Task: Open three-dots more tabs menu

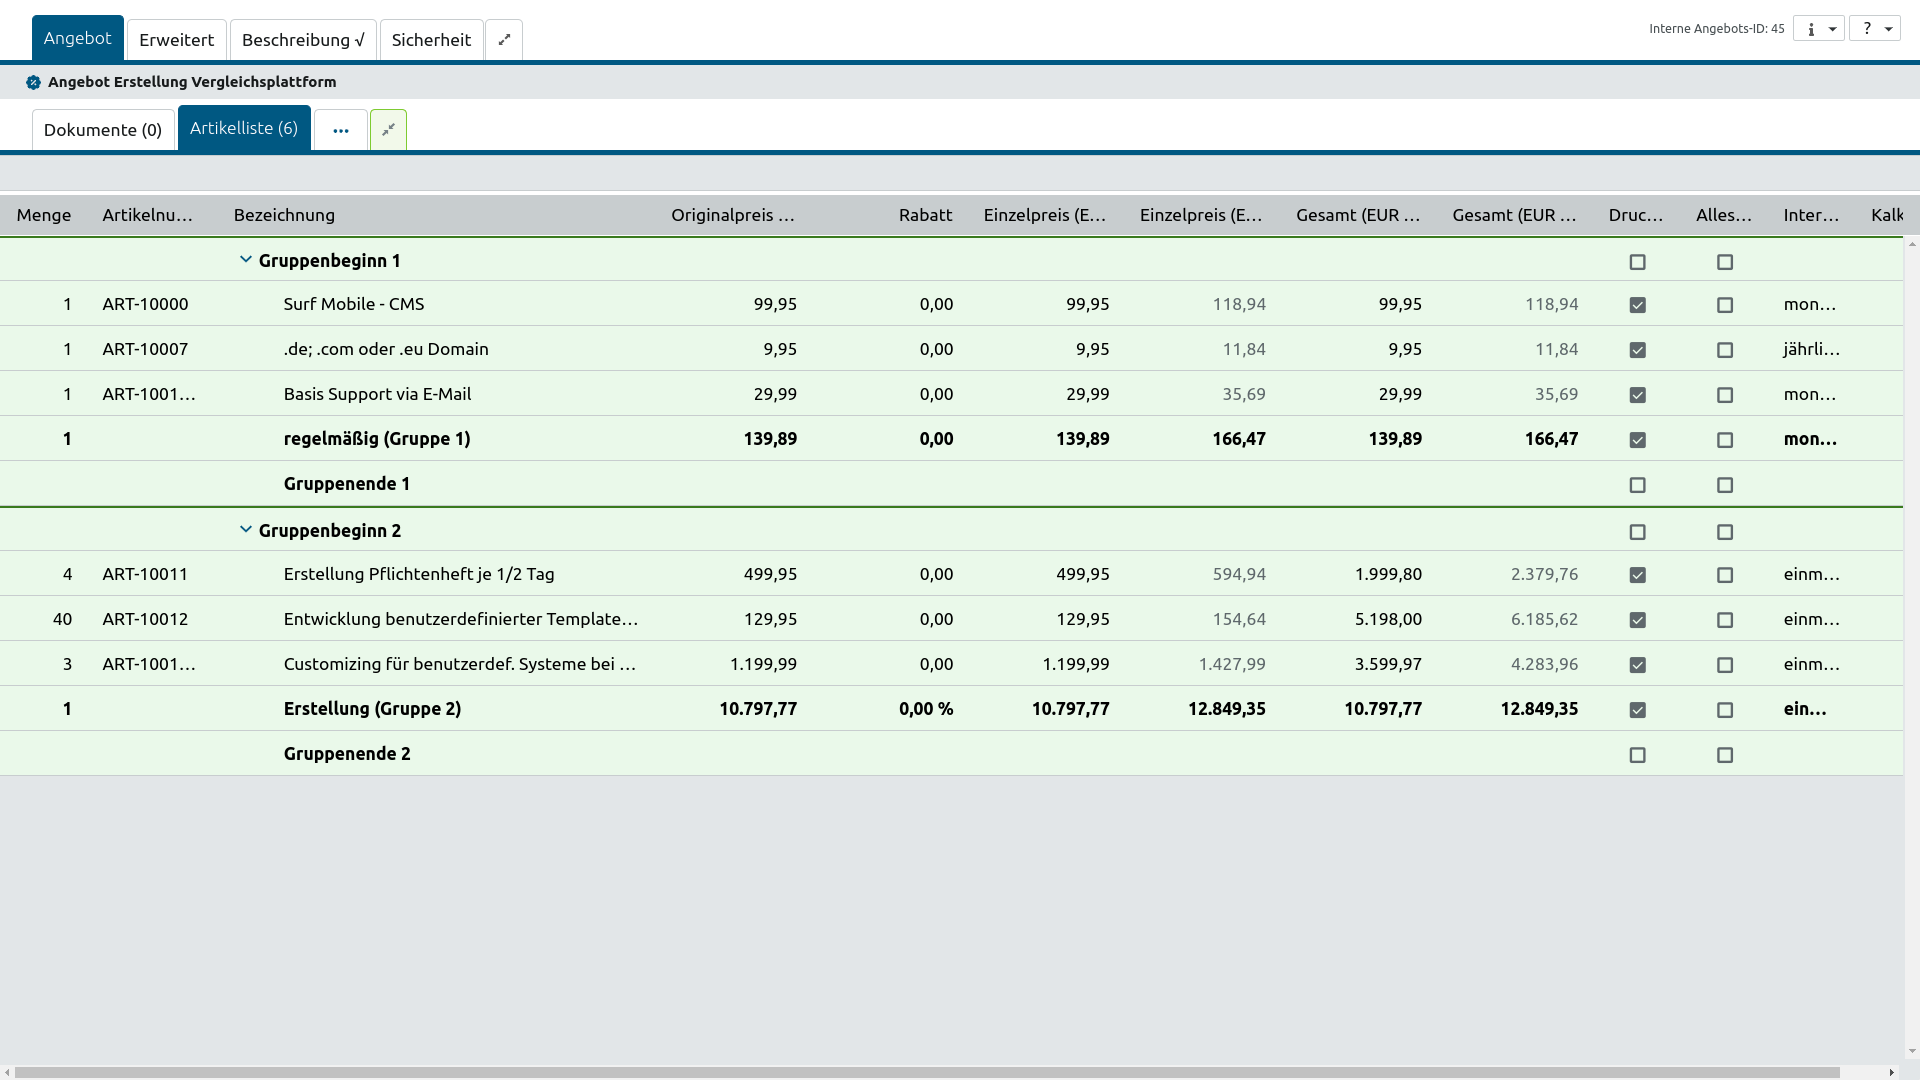Action: (x=341, y=130)
